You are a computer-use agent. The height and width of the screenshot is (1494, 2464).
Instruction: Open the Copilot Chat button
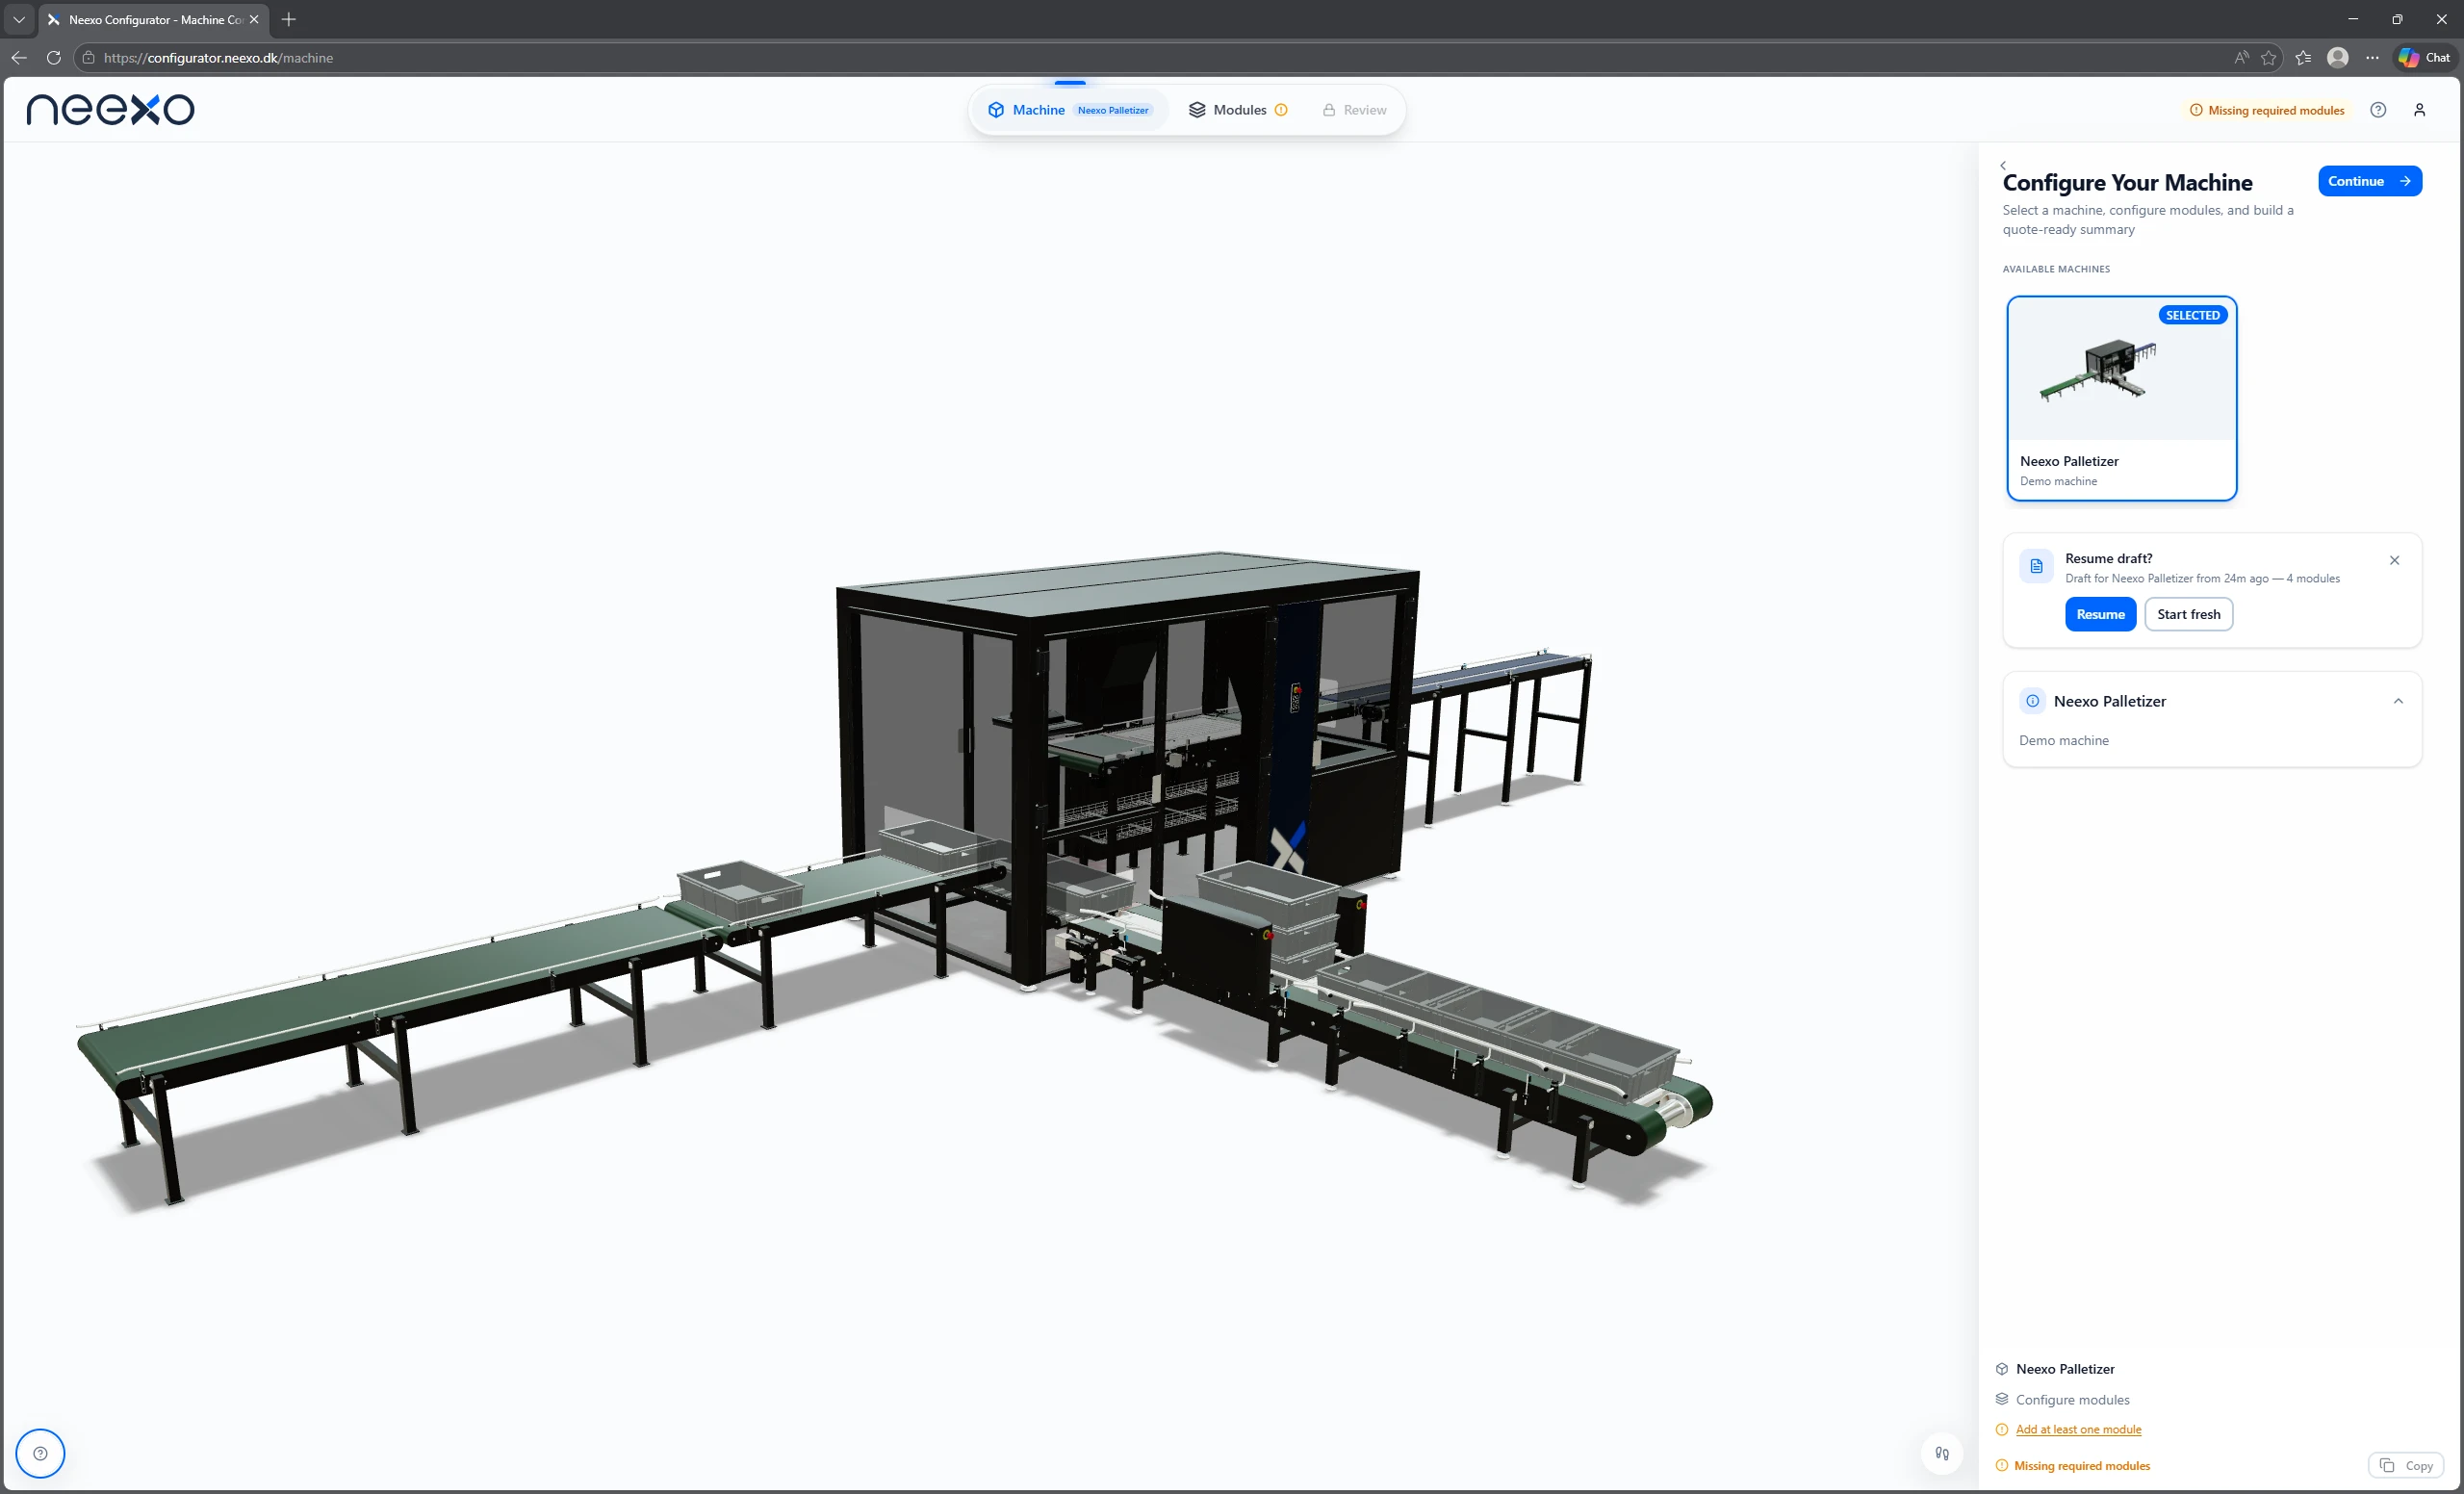coord(2425,57)
